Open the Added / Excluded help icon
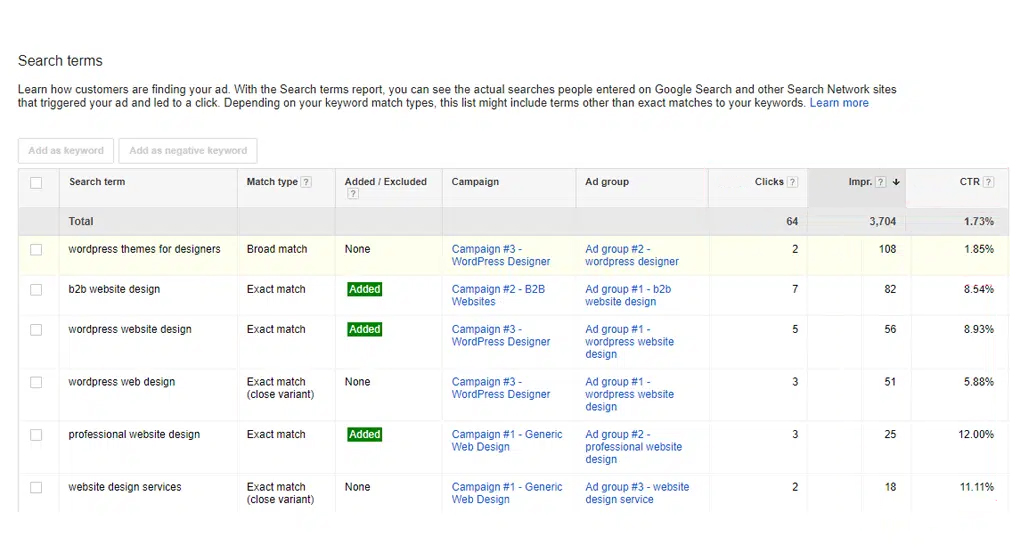 pos(353,194)
